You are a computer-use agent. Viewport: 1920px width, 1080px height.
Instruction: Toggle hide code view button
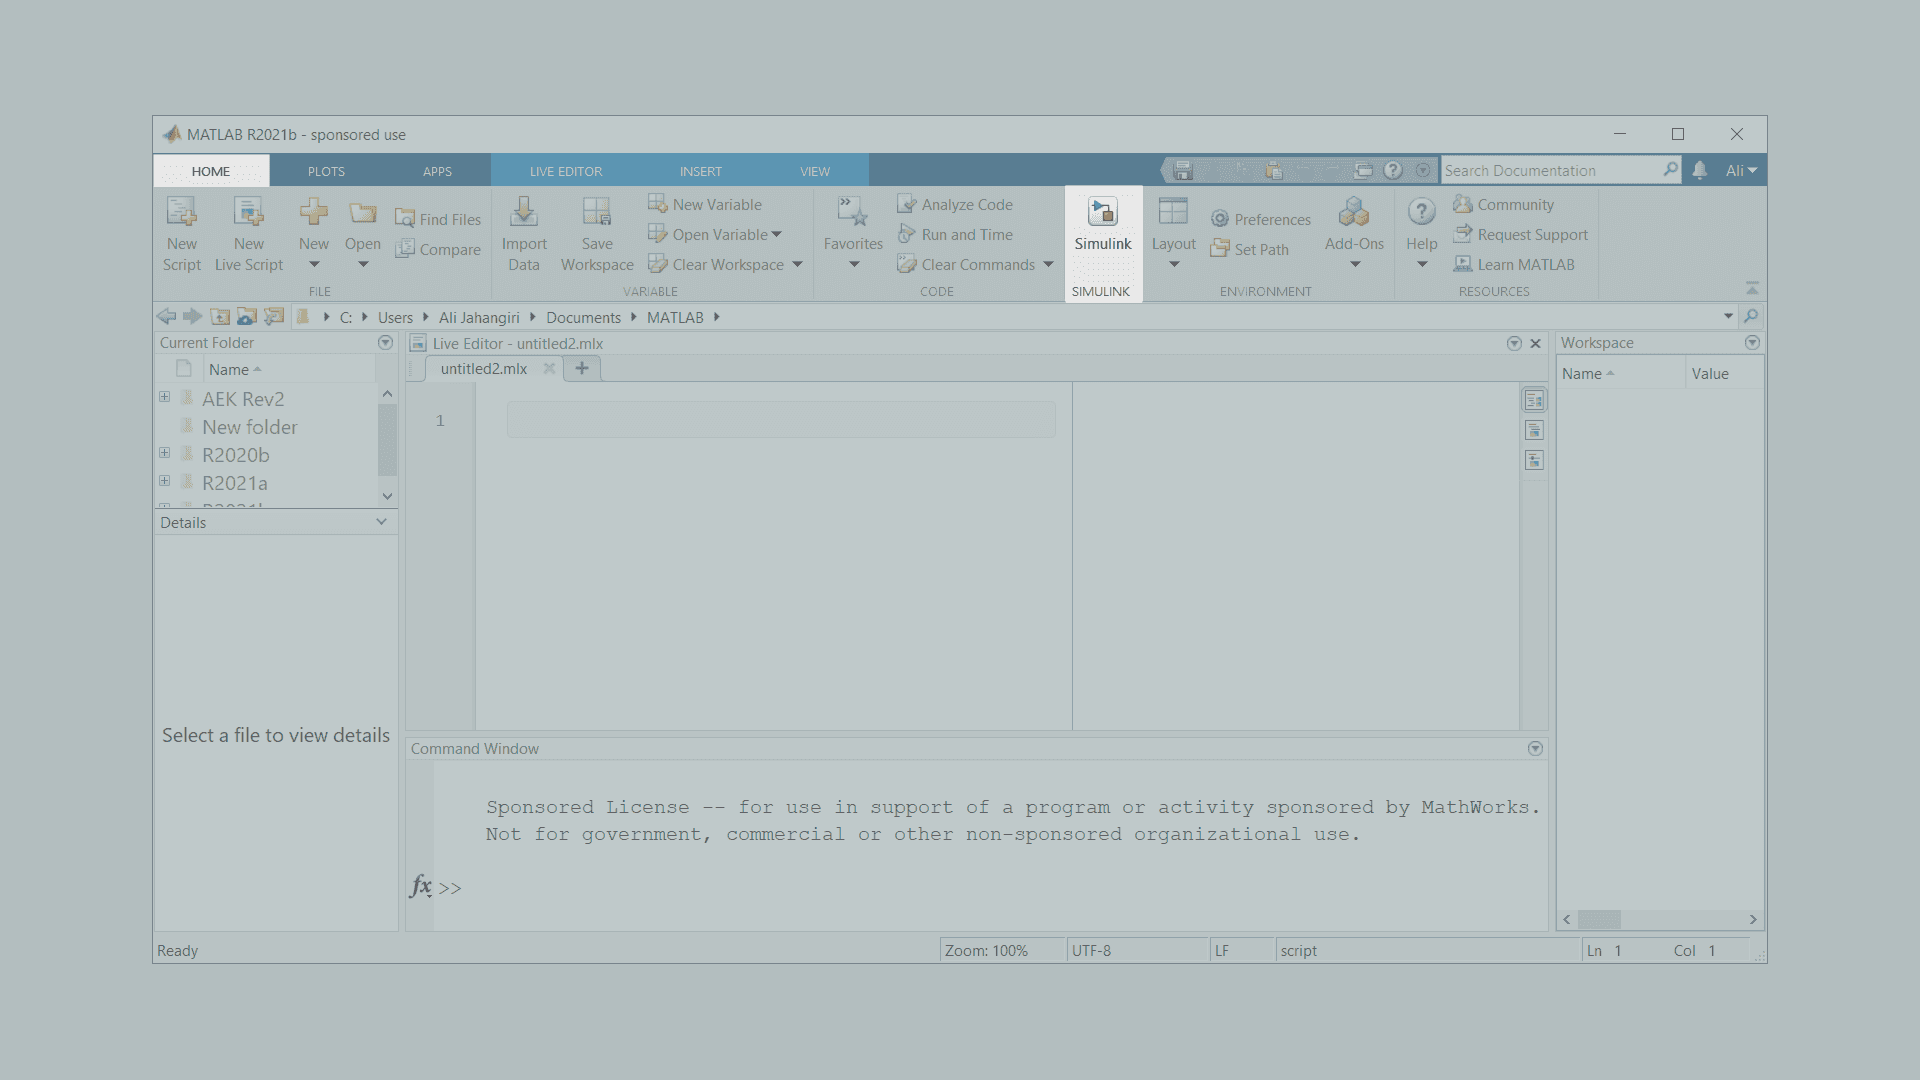(x=1534, y=461)
